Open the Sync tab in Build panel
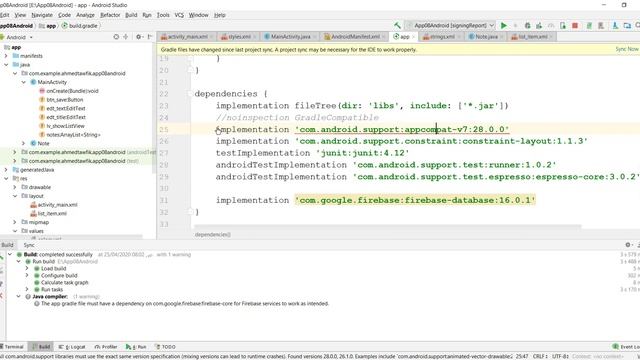640x360 pixels. [29, 245]
